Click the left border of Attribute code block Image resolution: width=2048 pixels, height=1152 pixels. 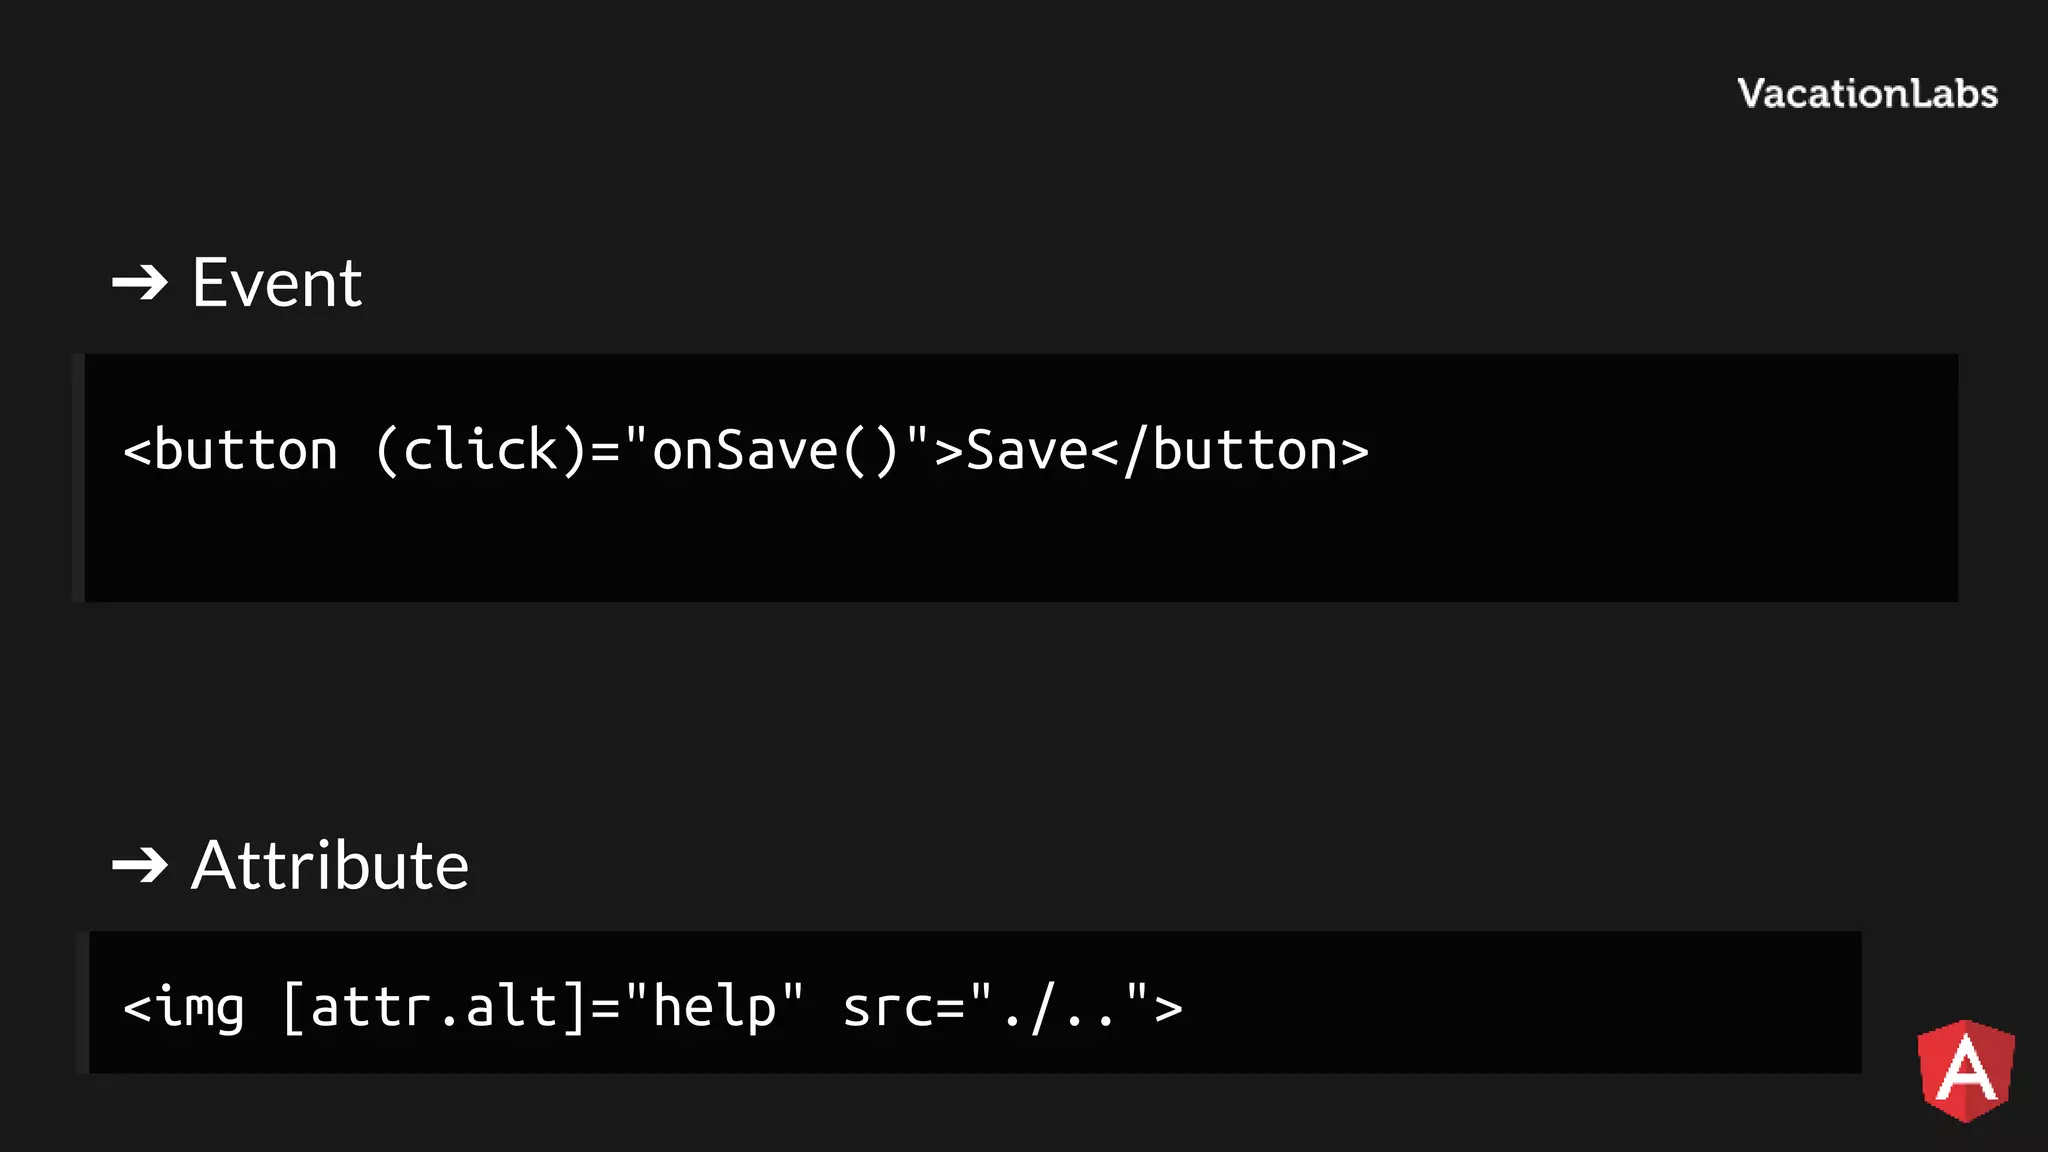tap(82, 1002)
